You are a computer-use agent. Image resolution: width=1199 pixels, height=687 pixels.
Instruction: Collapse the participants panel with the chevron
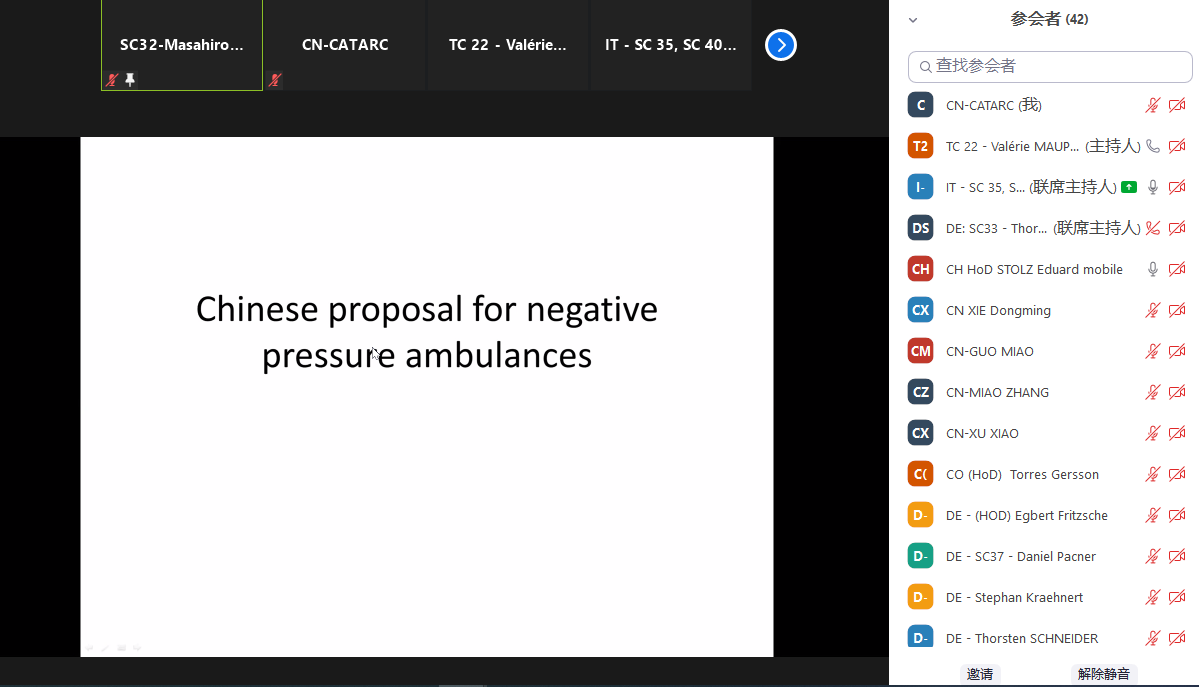(x=912, y=20)
